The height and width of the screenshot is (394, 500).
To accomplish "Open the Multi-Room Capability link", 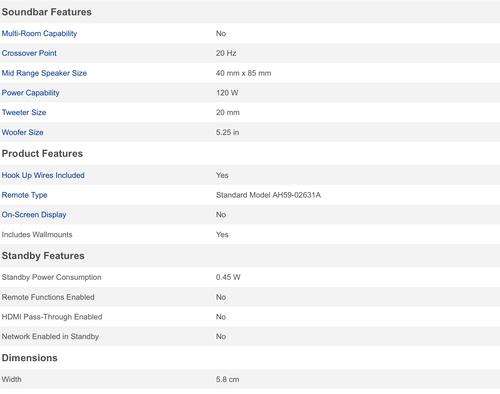I will point(39,34).
